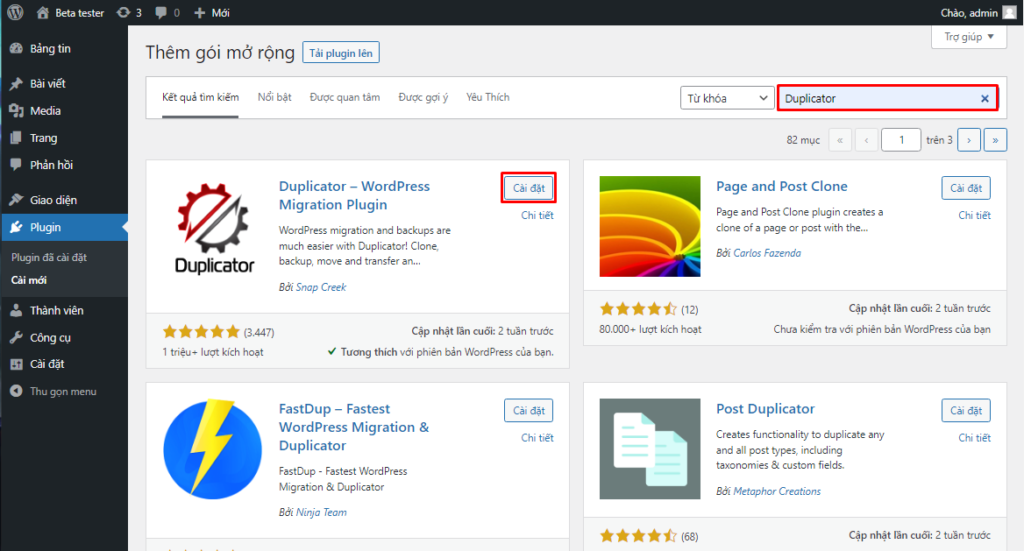Switch to the Nổi bật tab

coord(274,97)
